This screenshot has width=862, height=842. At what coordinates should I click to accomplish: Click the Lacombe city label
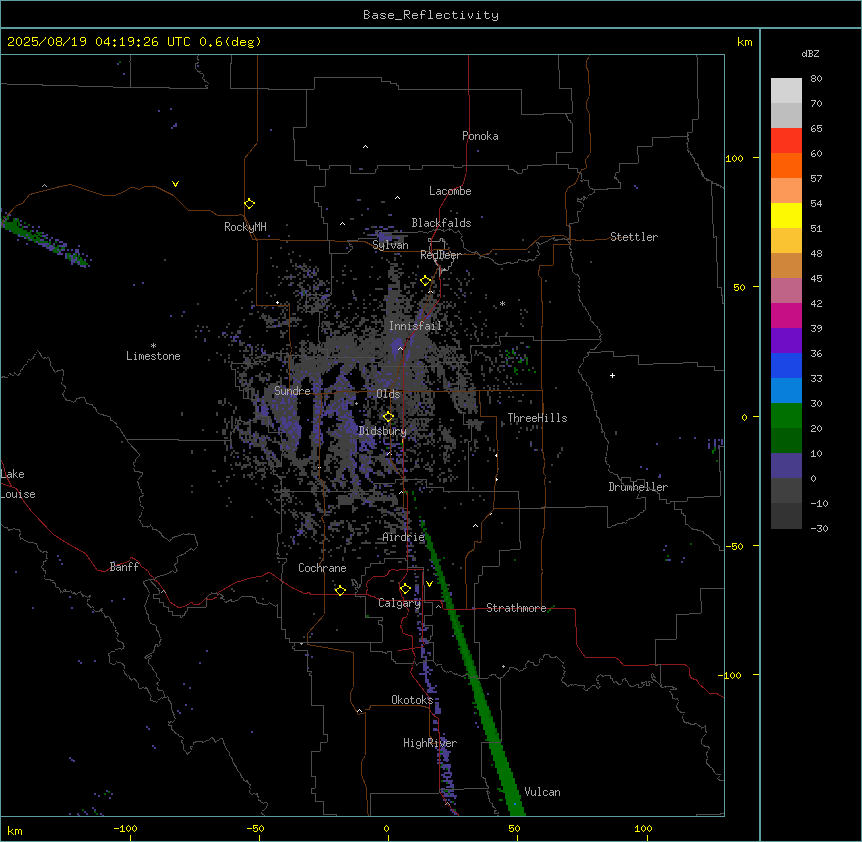(450, 191)
